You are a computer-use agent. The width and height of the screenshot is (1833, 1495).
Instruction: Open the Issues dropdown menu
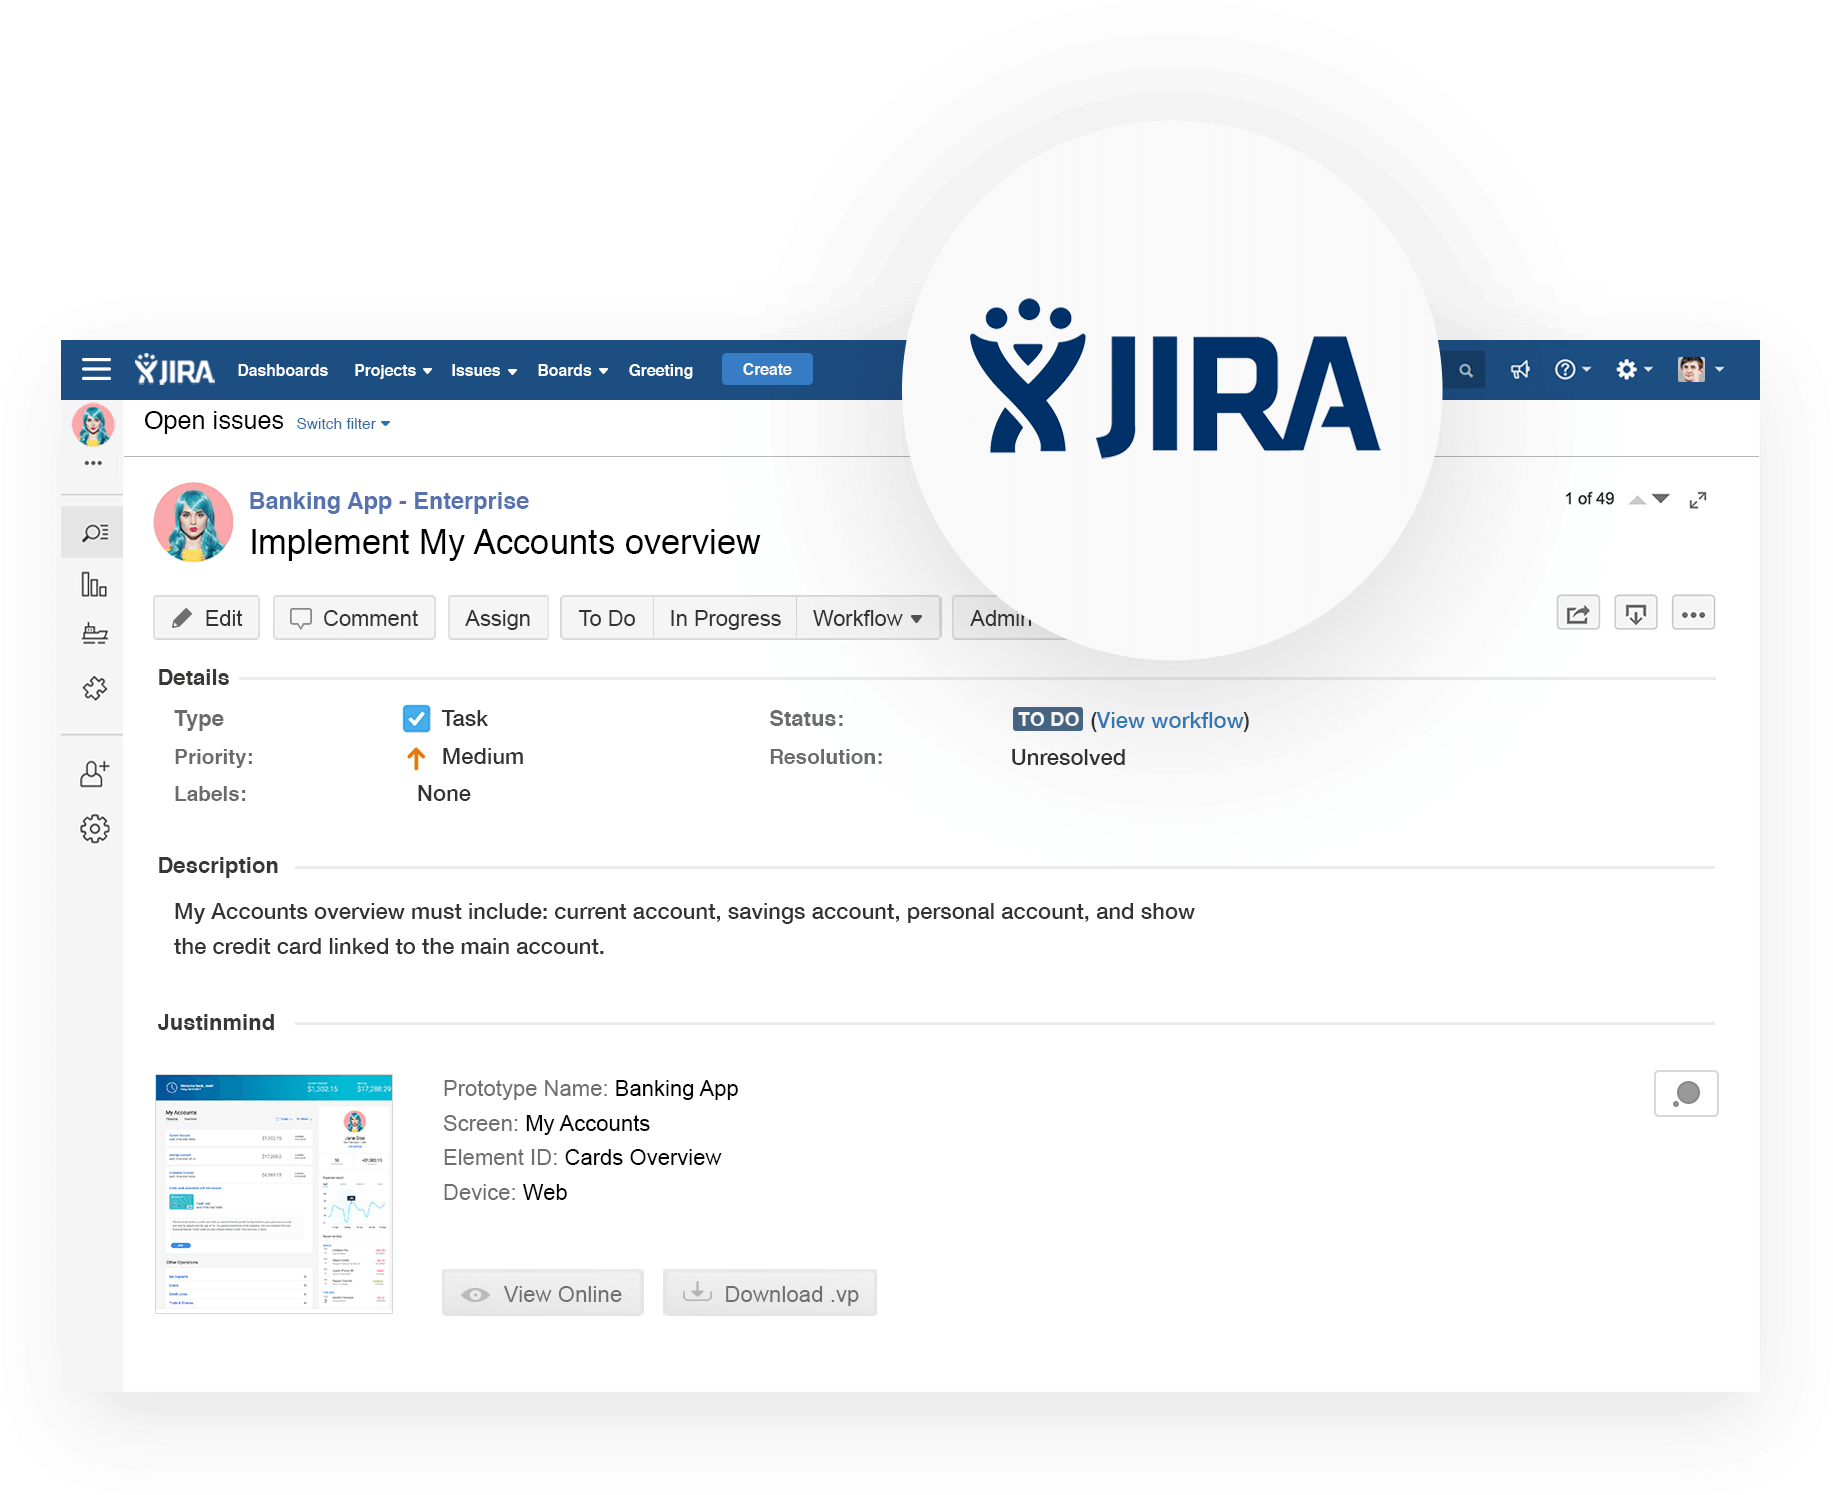click(x=484, y=370)
